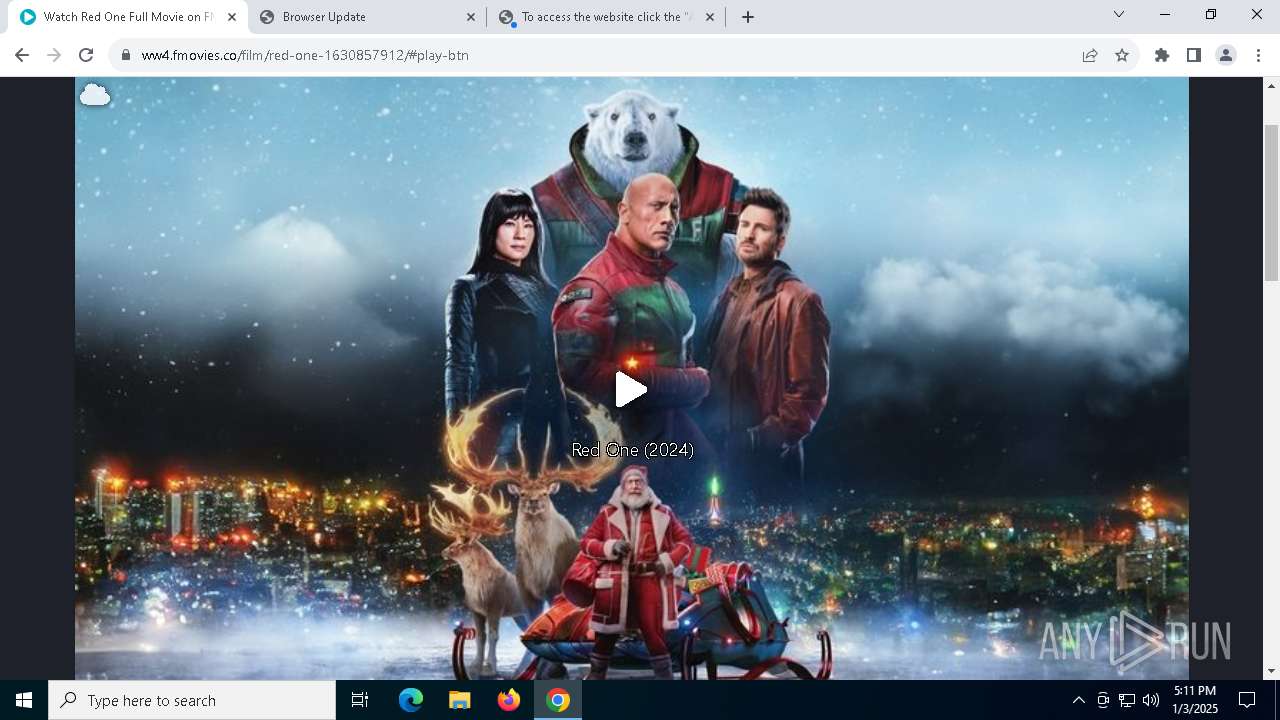Switch to the Browser Update tab
This screenshot has height=720, width=1280.
pyautogui.click(x=367, y=17)
